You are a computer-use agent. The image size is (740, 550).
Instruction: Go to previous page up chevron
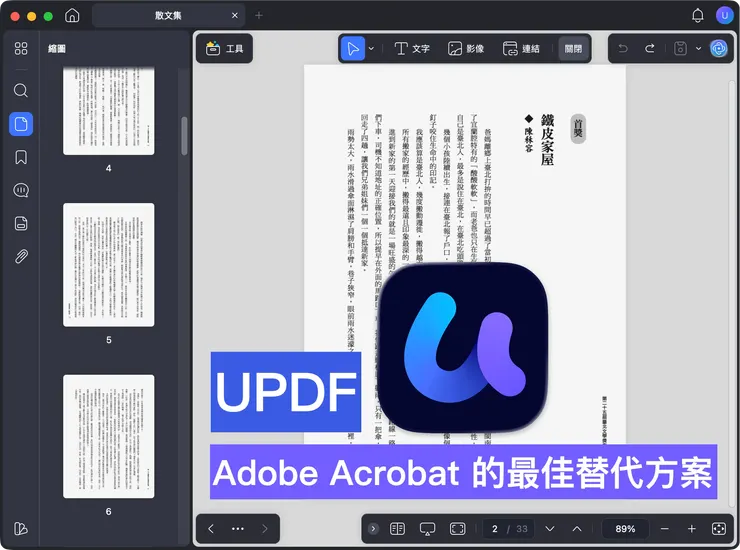577,529
